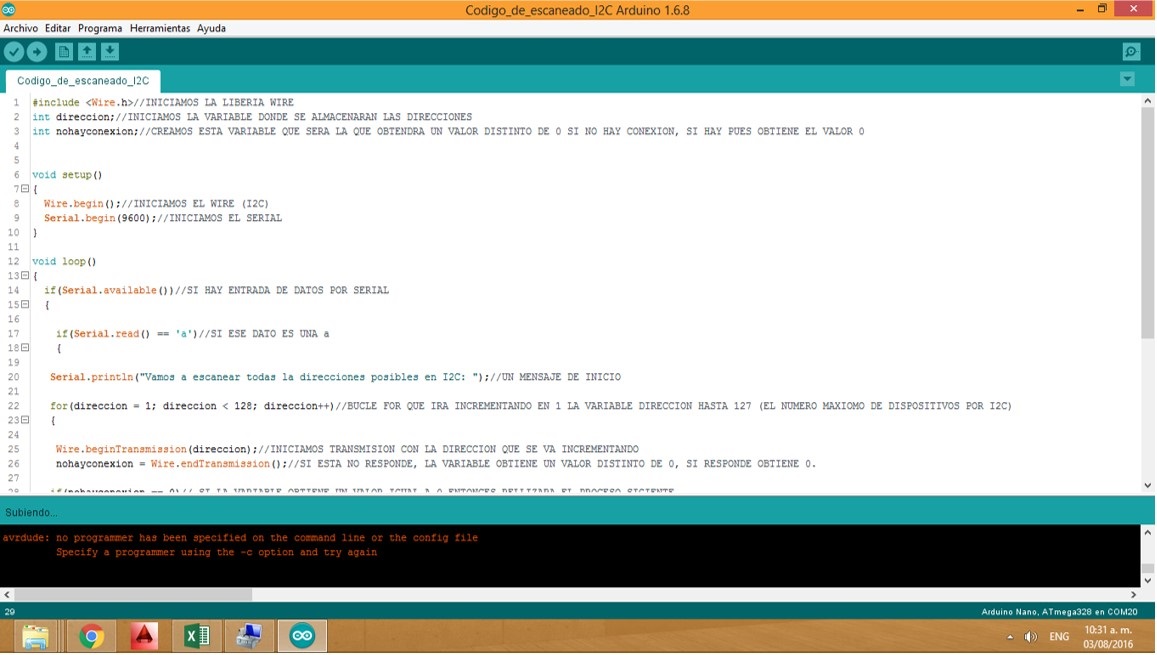Click the "if(Serial.read() == 'a')" line
Viewport: 1157px width, 655px height.
tap(193, 334)
